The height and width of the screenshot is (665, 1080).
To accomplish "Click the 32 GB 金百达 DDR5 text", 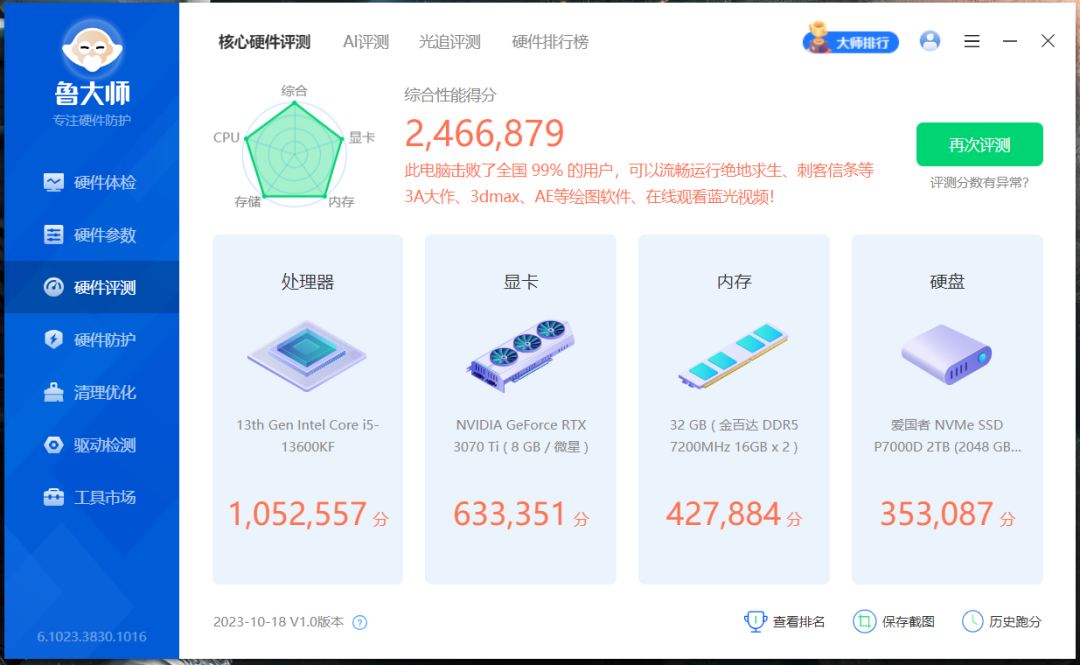I will [734, 436].
